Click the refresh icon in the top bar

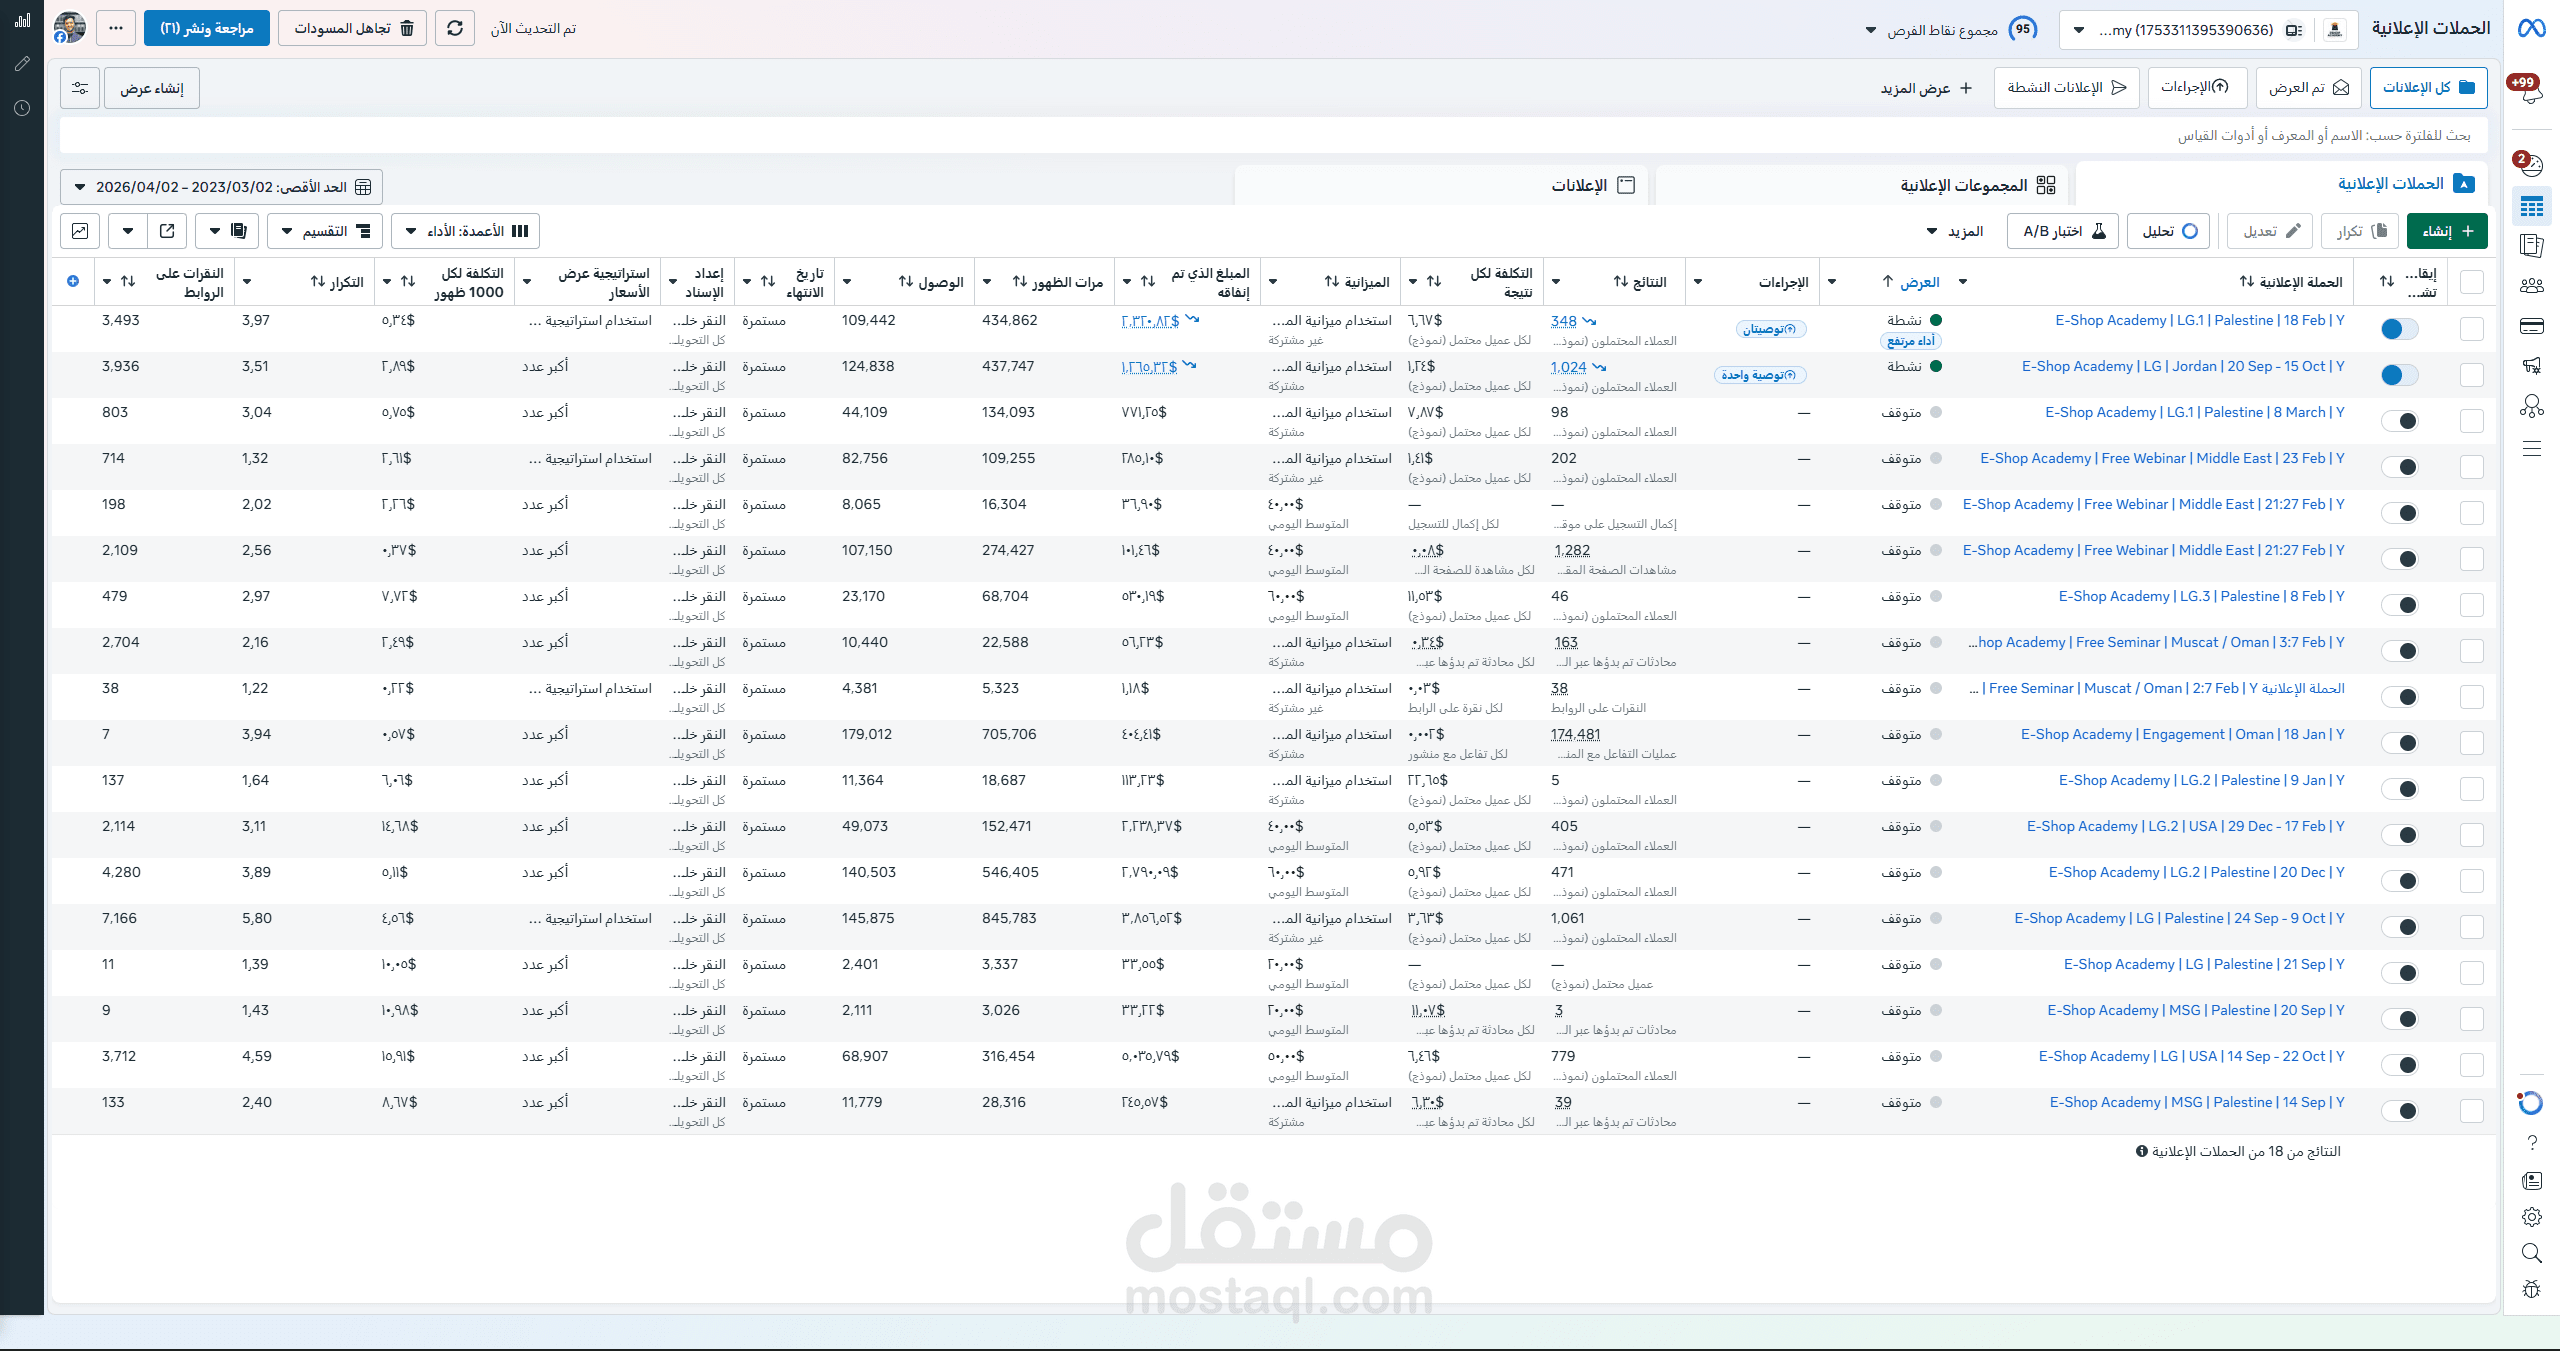pos(455,28)
